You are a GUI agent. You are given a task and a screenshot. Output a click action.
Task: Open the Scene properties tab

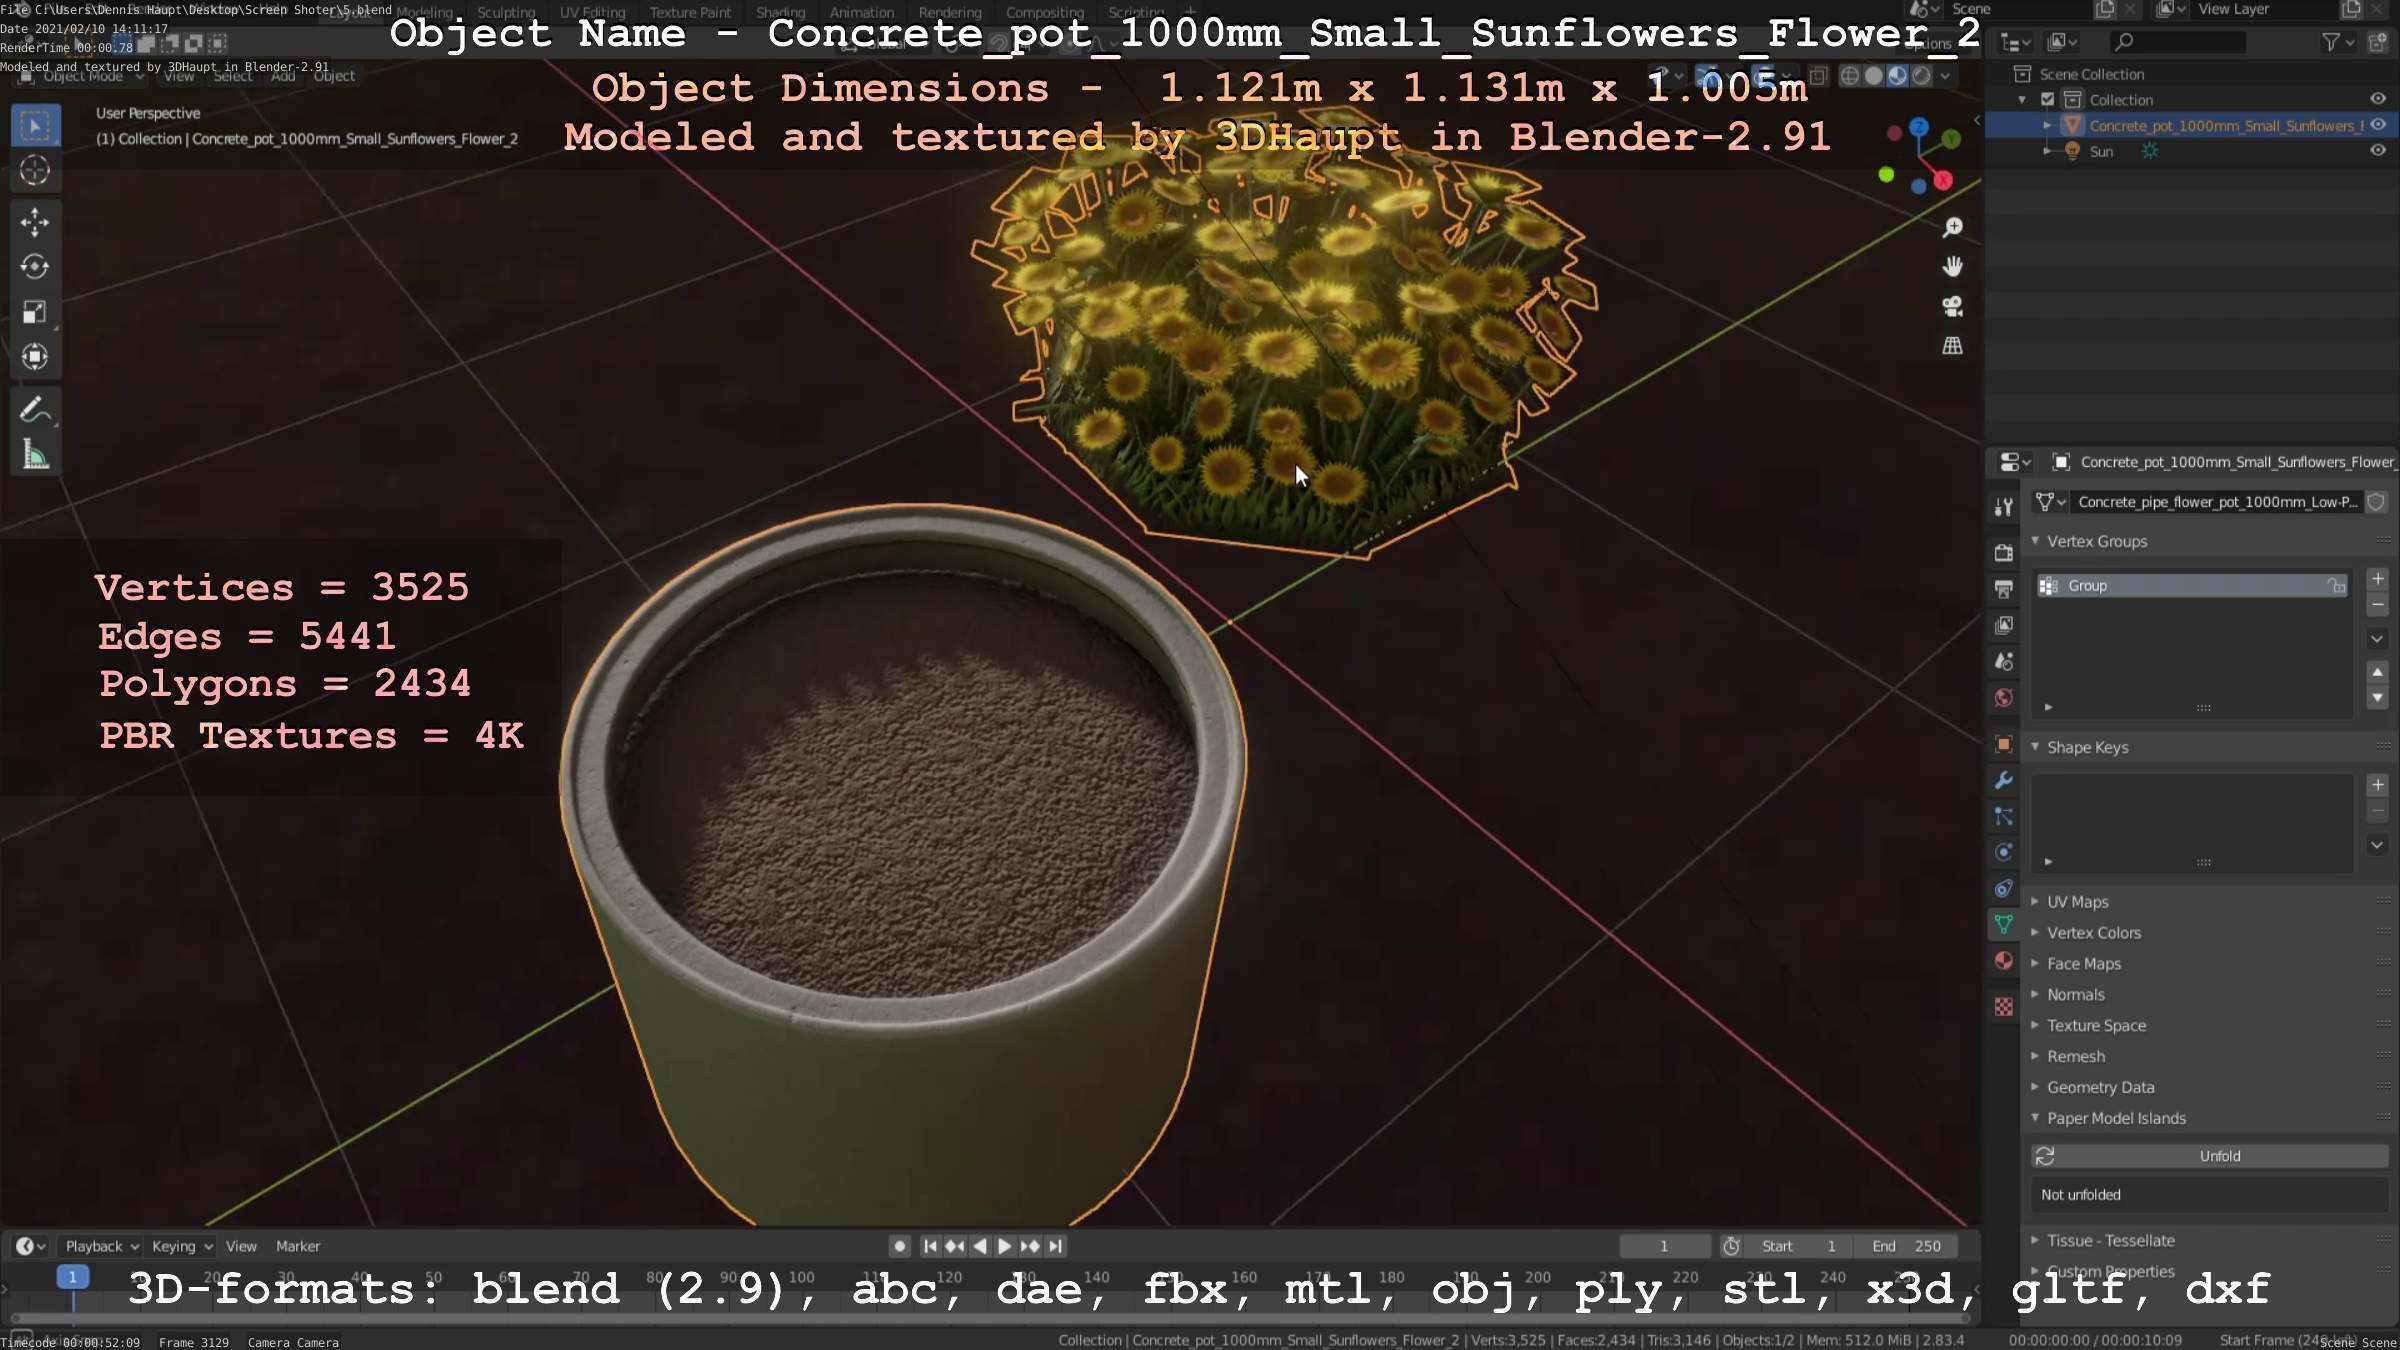[2003, 662]
